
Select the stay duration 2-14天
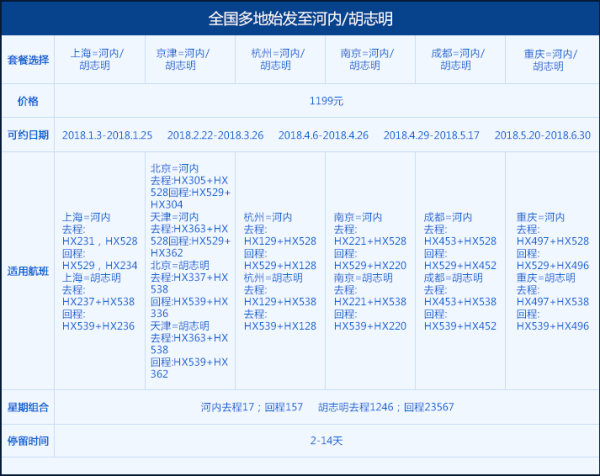[326, 441]
